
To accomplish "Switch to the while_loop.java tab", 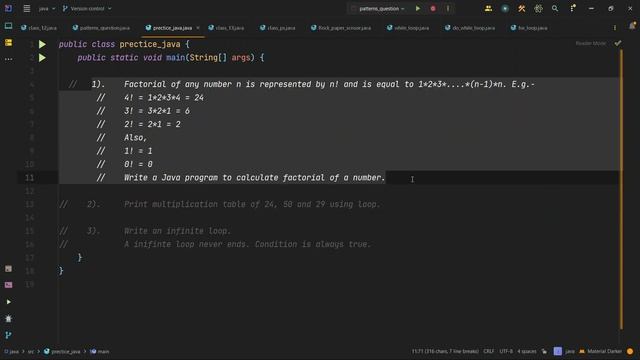I will point(408,28).
